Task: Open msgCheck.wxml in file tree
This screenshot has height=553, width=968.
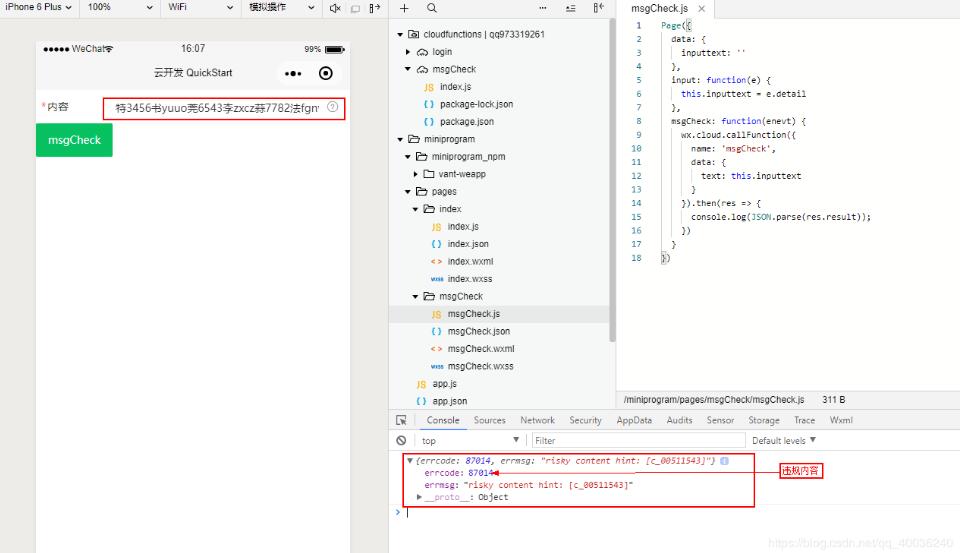Action: coord(480,349)
